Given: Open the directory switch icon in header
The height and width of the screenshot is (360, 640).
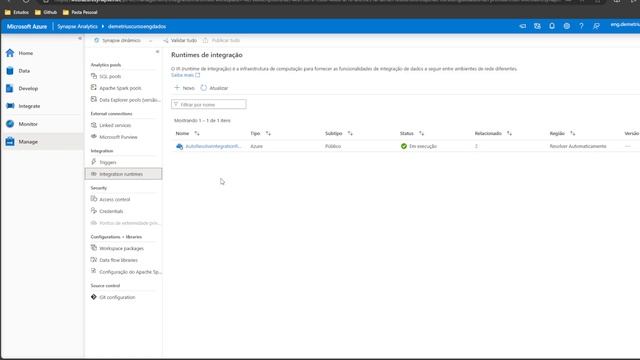Looking at the screenshot, I should [537, 26].
